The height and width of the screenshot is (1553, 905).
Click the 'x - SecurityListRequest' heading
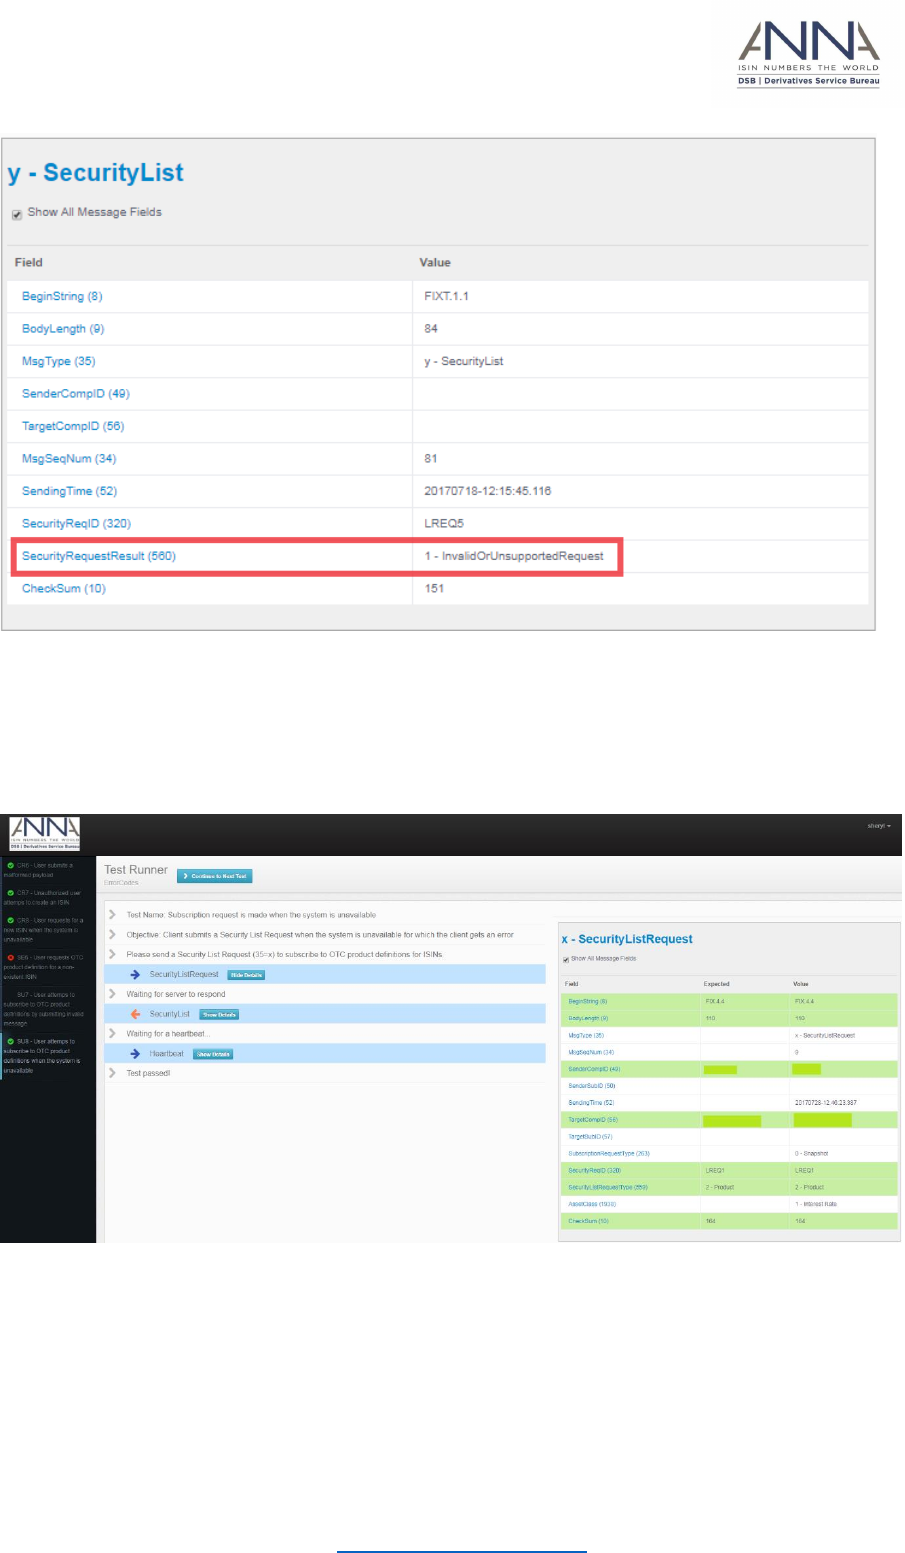coord(627,940)
